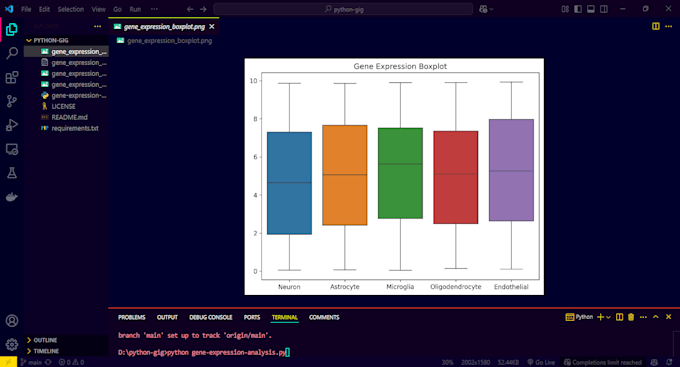Show the hidden menus via the menu bar ellipsis
The width and height of the screenshot is (680, 367).
[x=154, y=9]
